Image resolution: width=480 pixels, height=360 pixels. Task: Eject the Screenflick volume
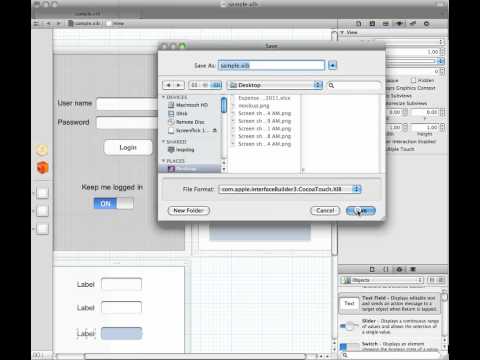coord(215,130)
